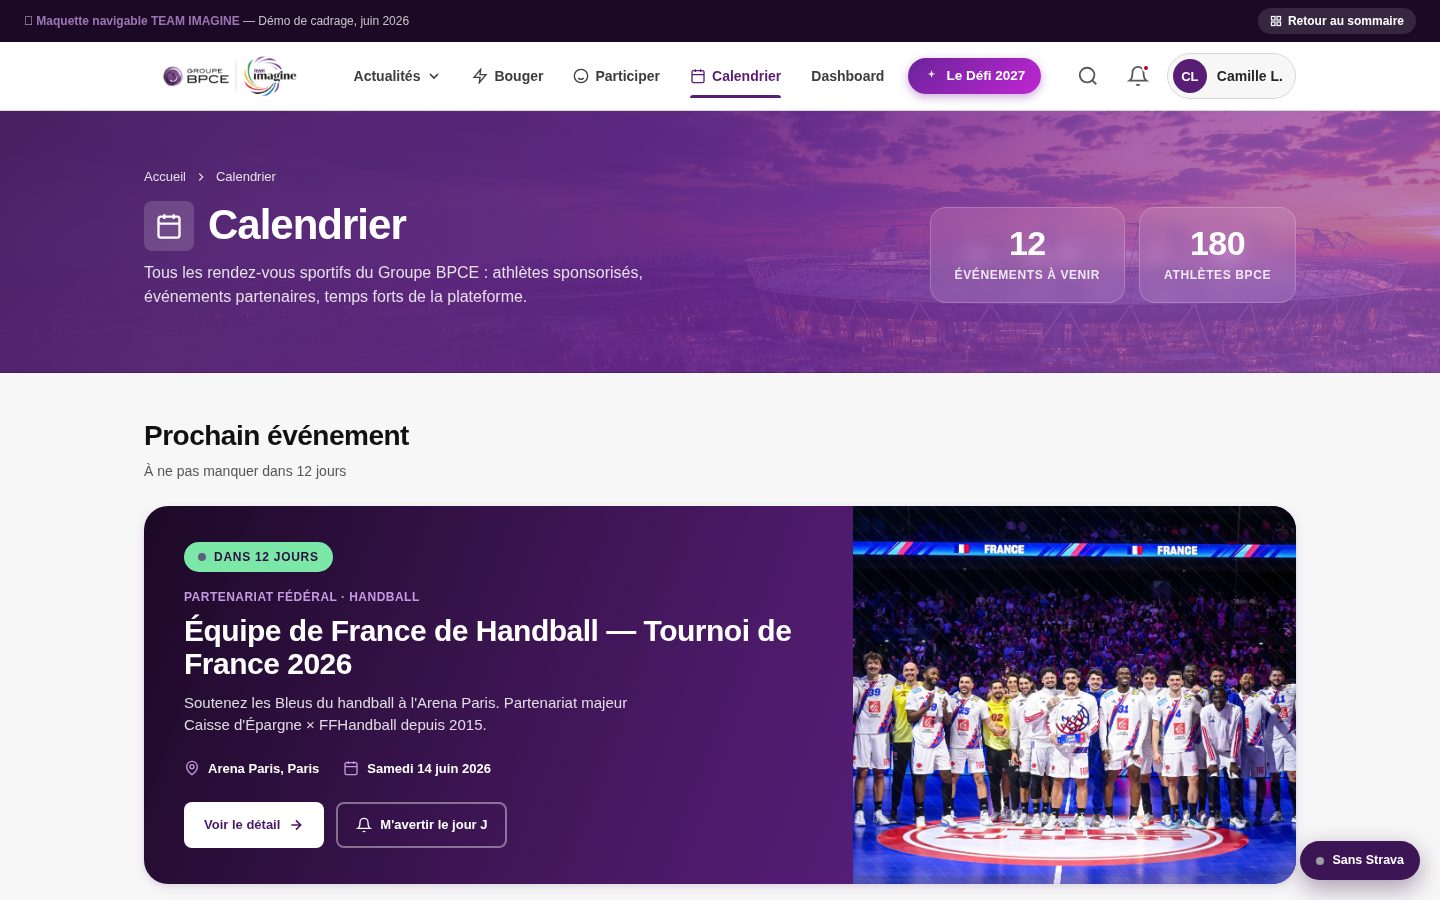
Task: Click the CL avatar circle
Action: [x=1190, y=76]
